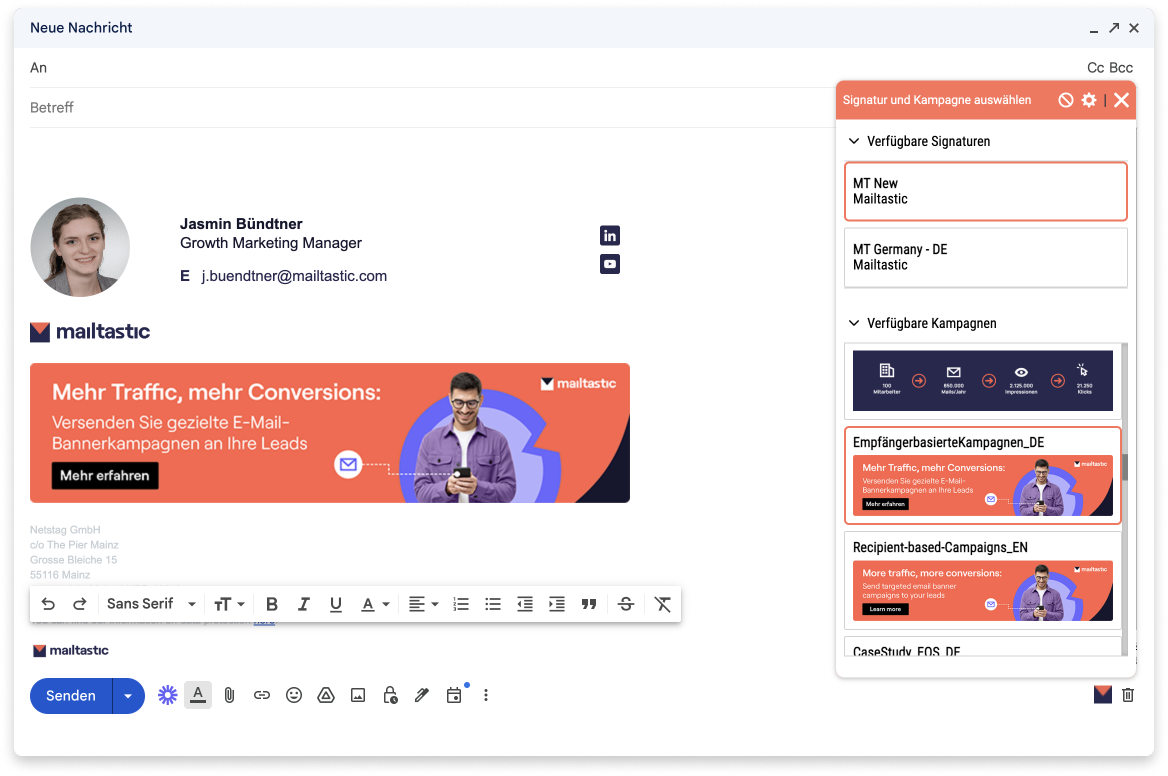The width and height of the screenshot is (1168, 776).
Task: Click the Senden button
Action: coord(71,696)
